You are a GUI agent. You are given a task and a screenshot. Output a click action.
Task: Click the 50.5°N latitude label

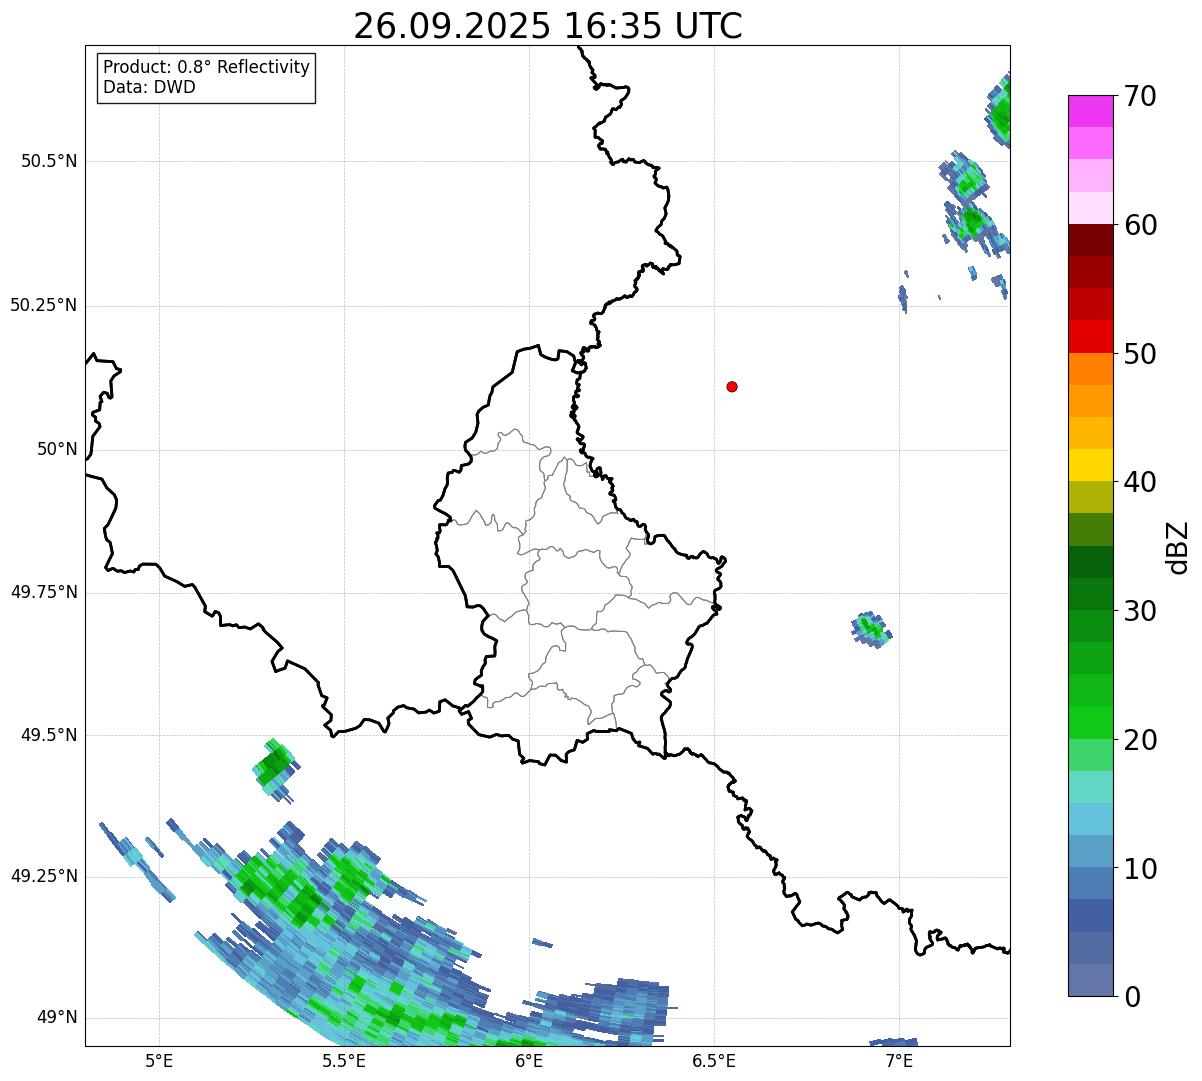49,161
